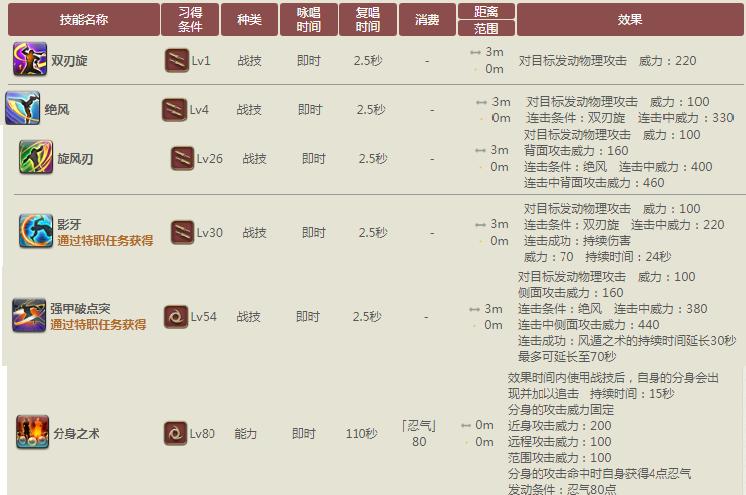This screenshot has height=495, width=746.
Task: Click the 110秒 recast value
Action: (x=362, y=434)
